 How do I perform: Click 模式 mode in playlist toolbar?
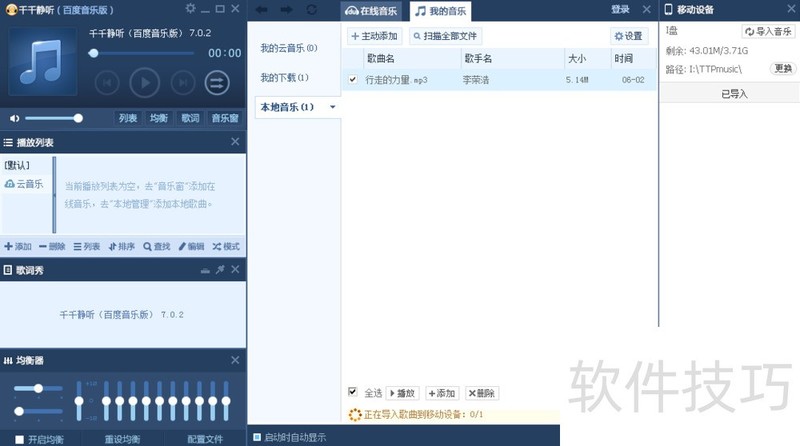point(226,246)
